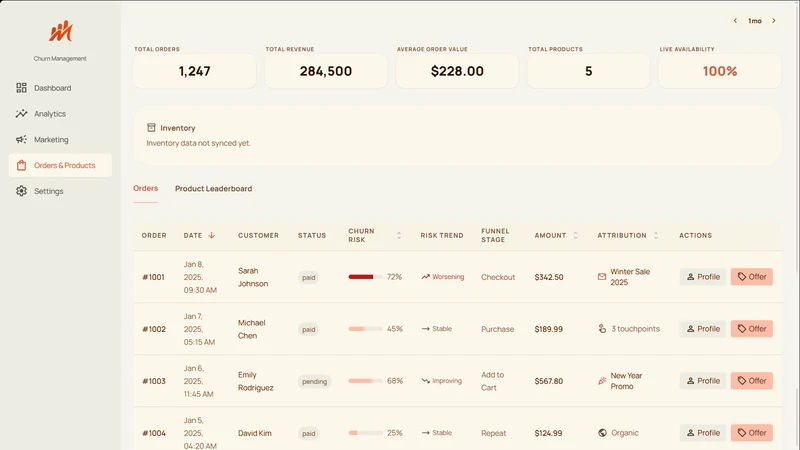Switch to the Orders tab
800x450 pixels.
click(x=145, y=188)
